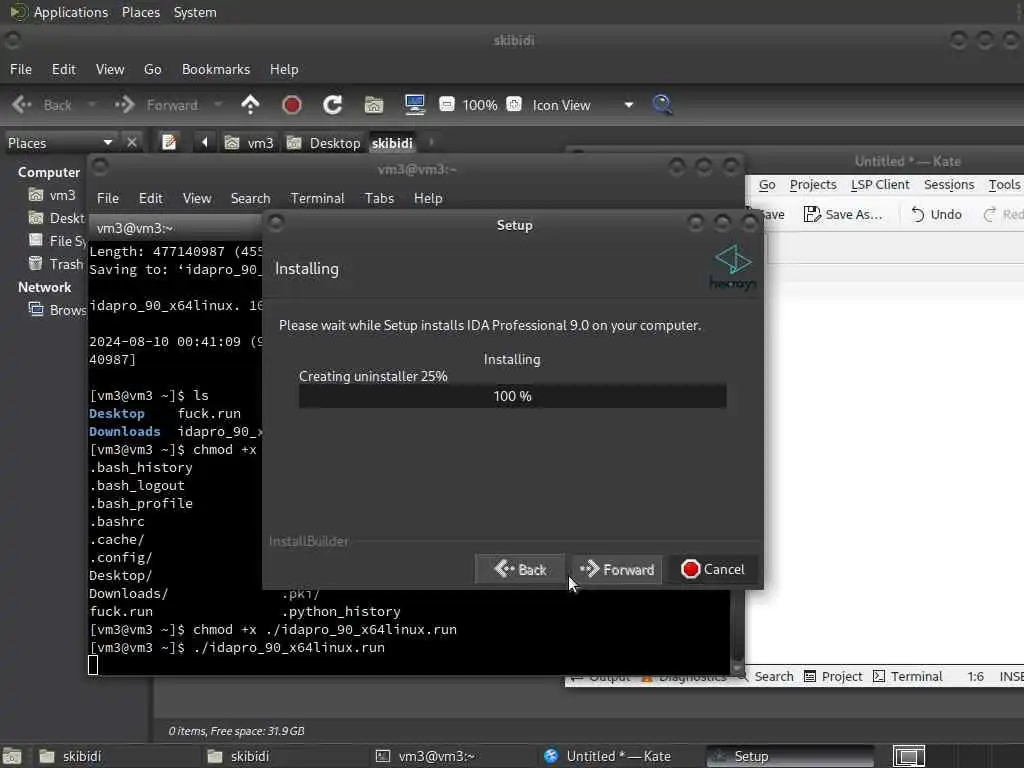Viewport: 1024px width, 768px height.
Task: Click Back button in Setup dialog
Action: [520, 569]
